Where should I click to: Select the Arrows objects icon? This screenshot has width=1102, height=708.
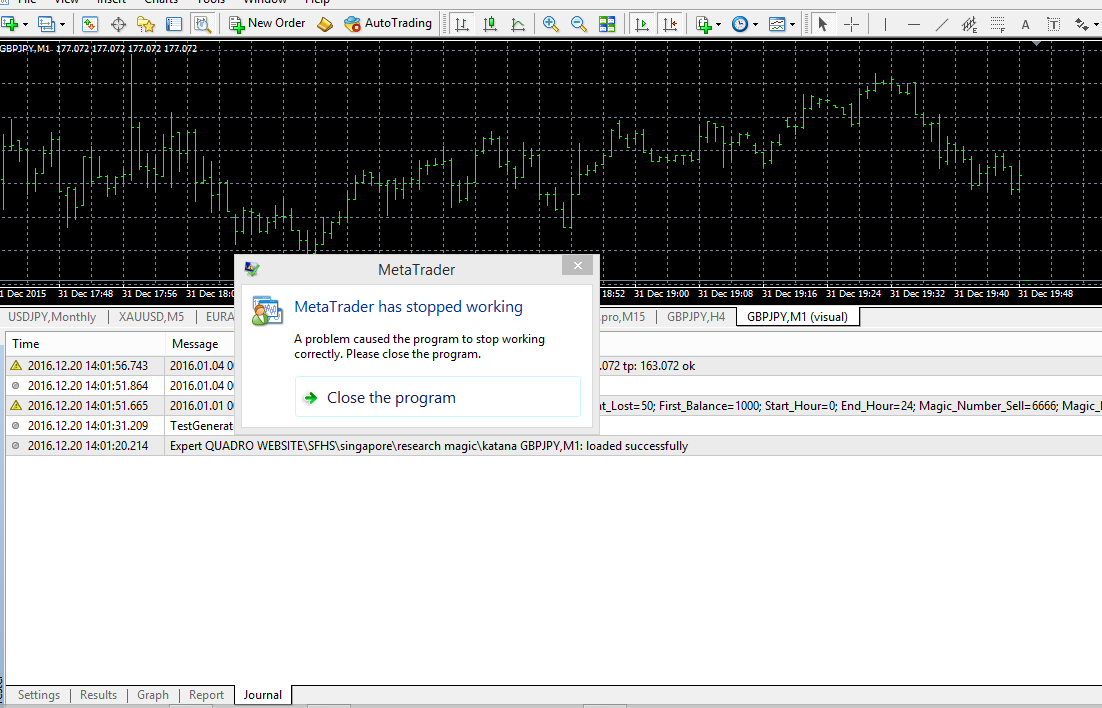(1081, 25)
